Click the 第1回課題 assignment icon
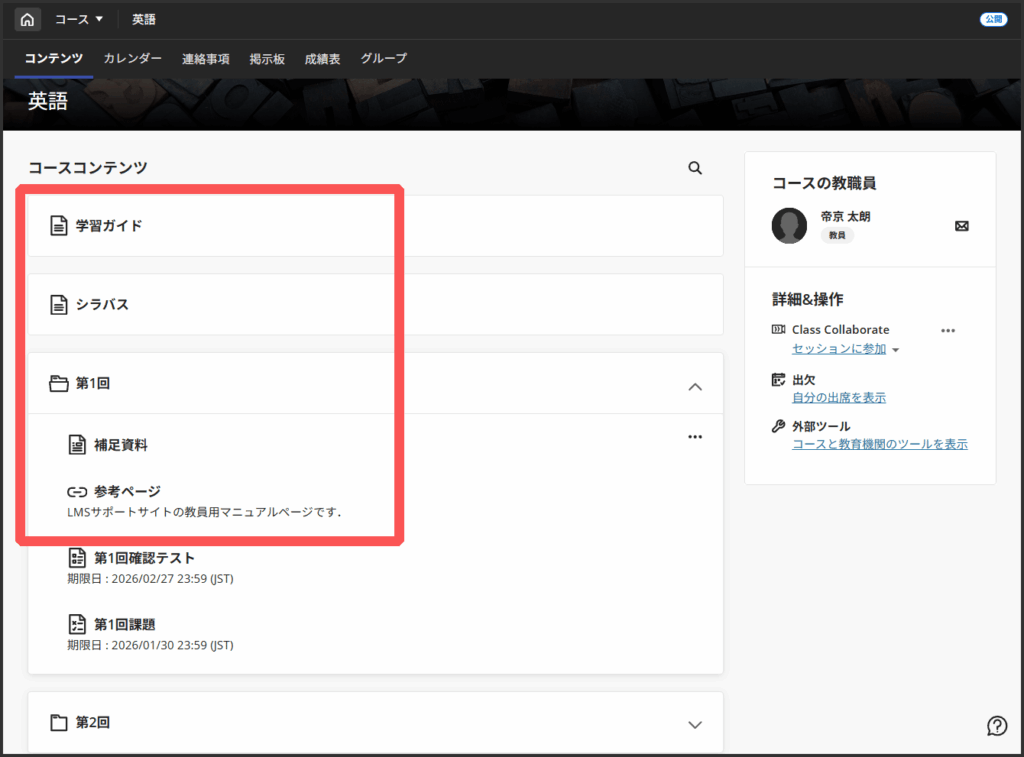This screenshot has width=1024, height=757. point(77,625)
